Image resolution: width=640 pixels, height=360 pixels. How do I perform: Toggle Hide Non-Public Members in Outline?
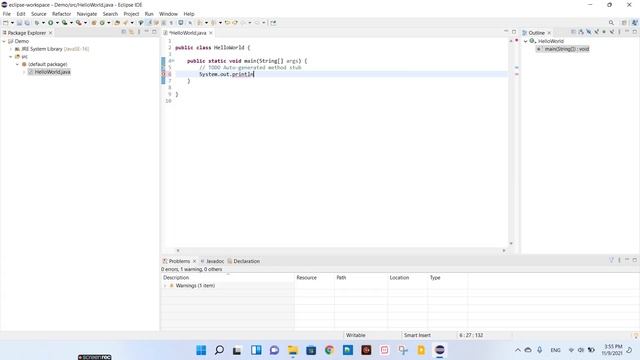click(x=604, y=32)
